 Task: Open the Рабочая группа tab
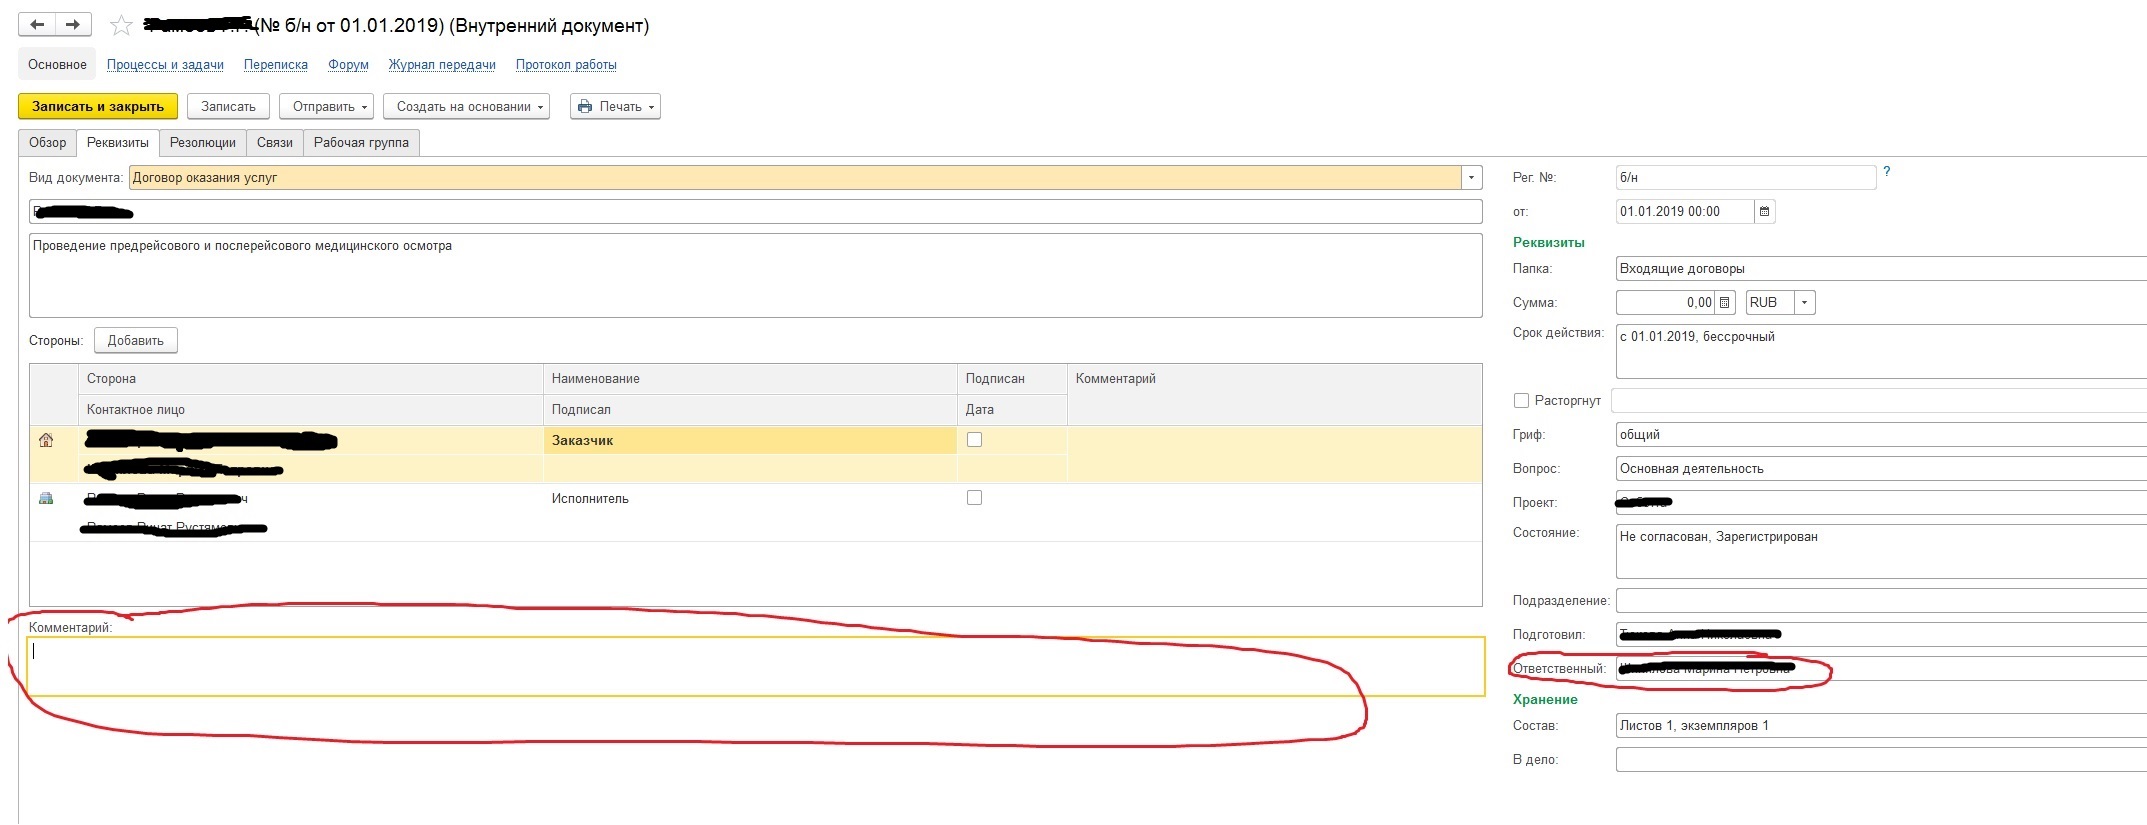[361, 143]
